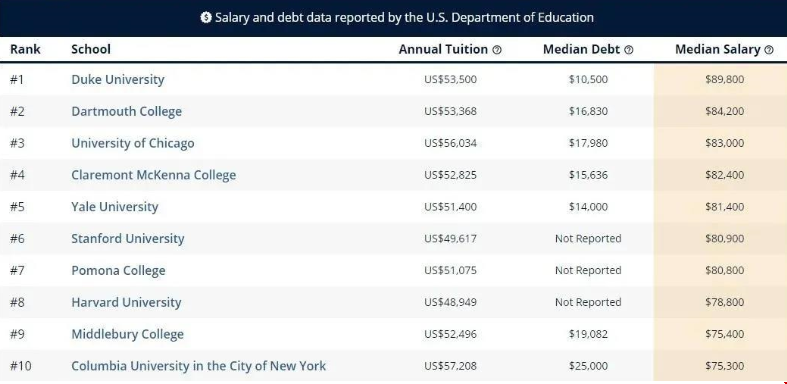Open the Stanford University link
The image size is (787, 384).
[128, 238]
